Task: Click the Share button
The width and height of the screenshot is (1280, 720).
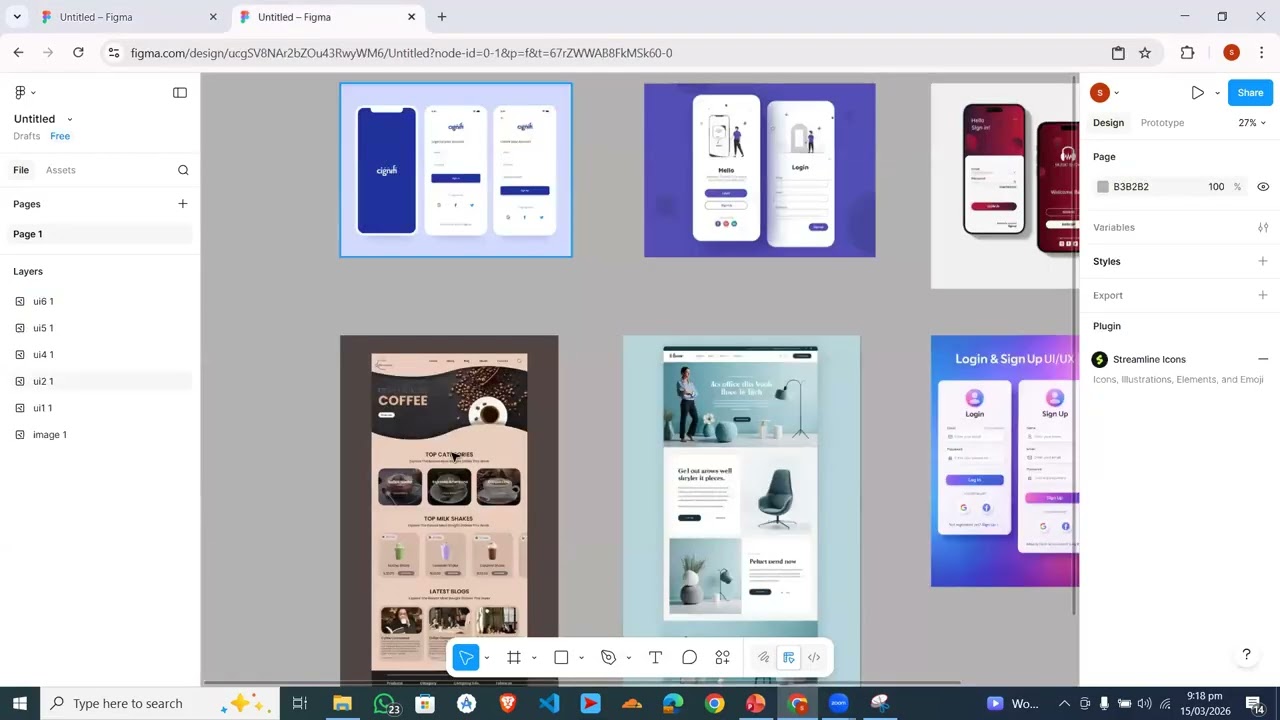Action: [x=1250, y=93]
